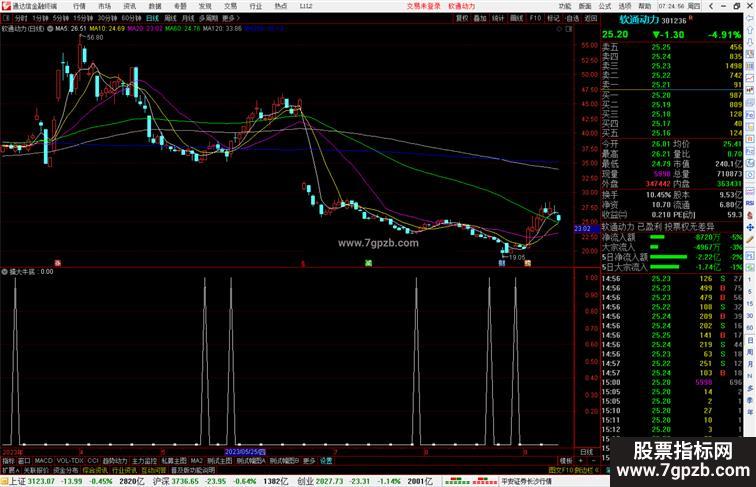Image resolution: width=756 pixels, height=487 pixels.
Task: Open F10 company info
Action: click(x=535, y=18)
